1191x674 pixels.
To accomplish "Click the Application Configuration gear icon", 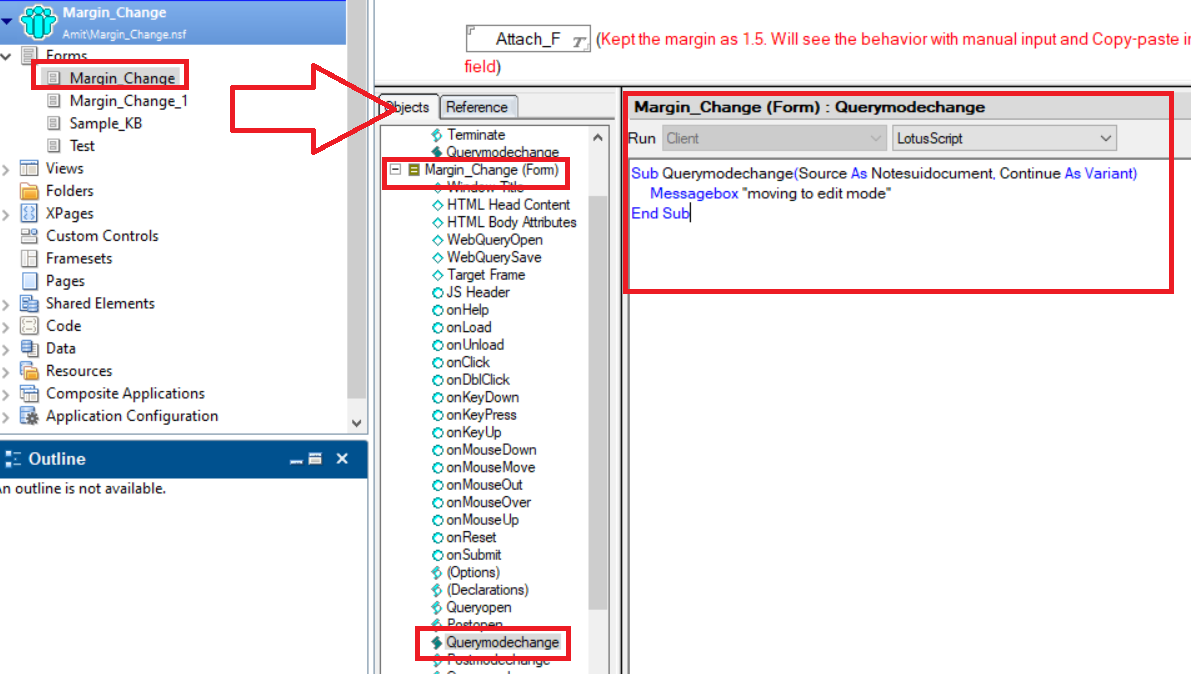I will 29,416.
